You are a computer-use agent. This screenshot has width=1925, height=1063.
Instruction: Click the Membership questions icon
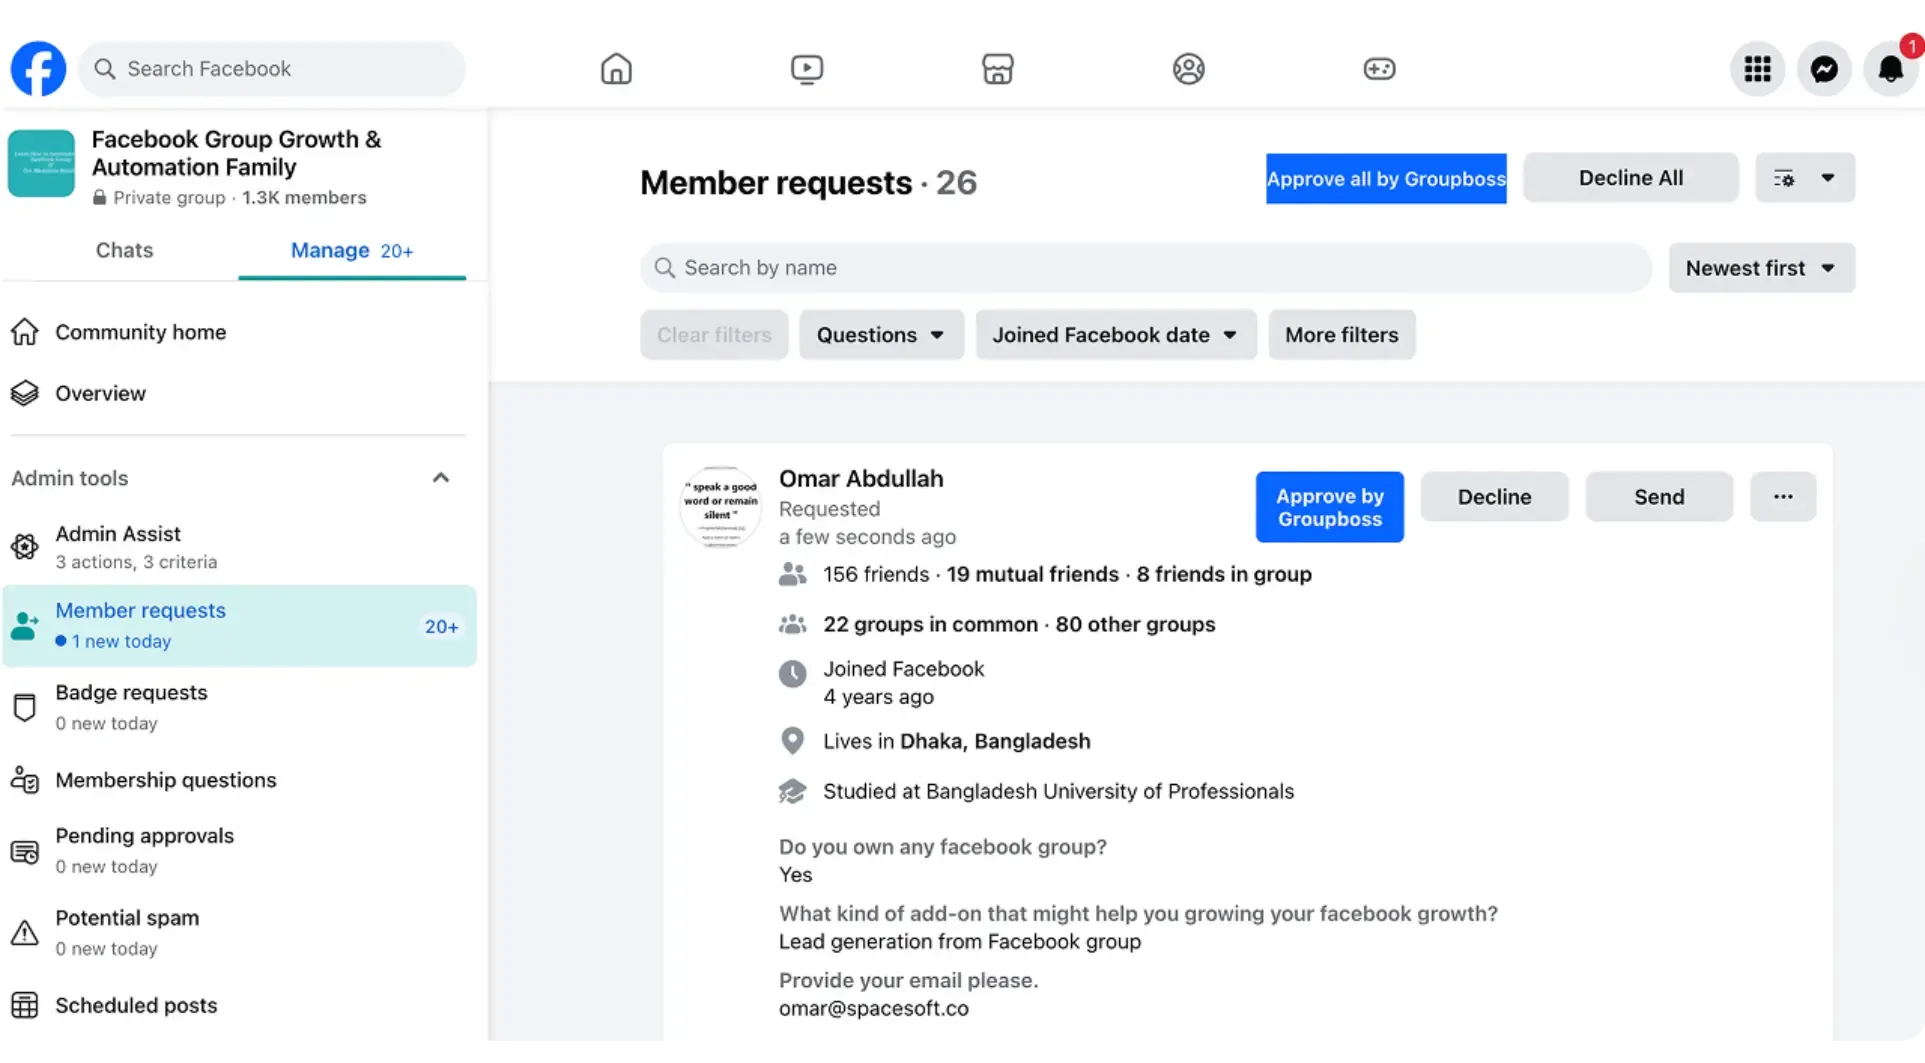tap(25, 780)
